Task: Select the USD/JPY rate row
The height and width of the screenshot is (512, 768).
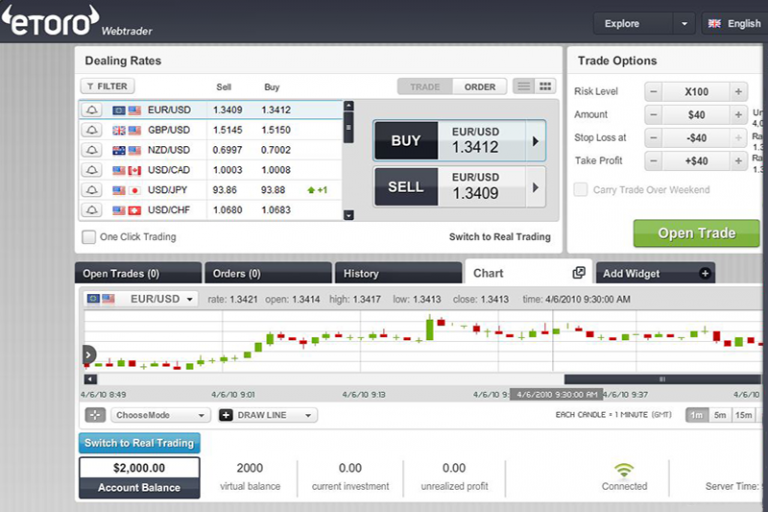Action: coord(211,190)
